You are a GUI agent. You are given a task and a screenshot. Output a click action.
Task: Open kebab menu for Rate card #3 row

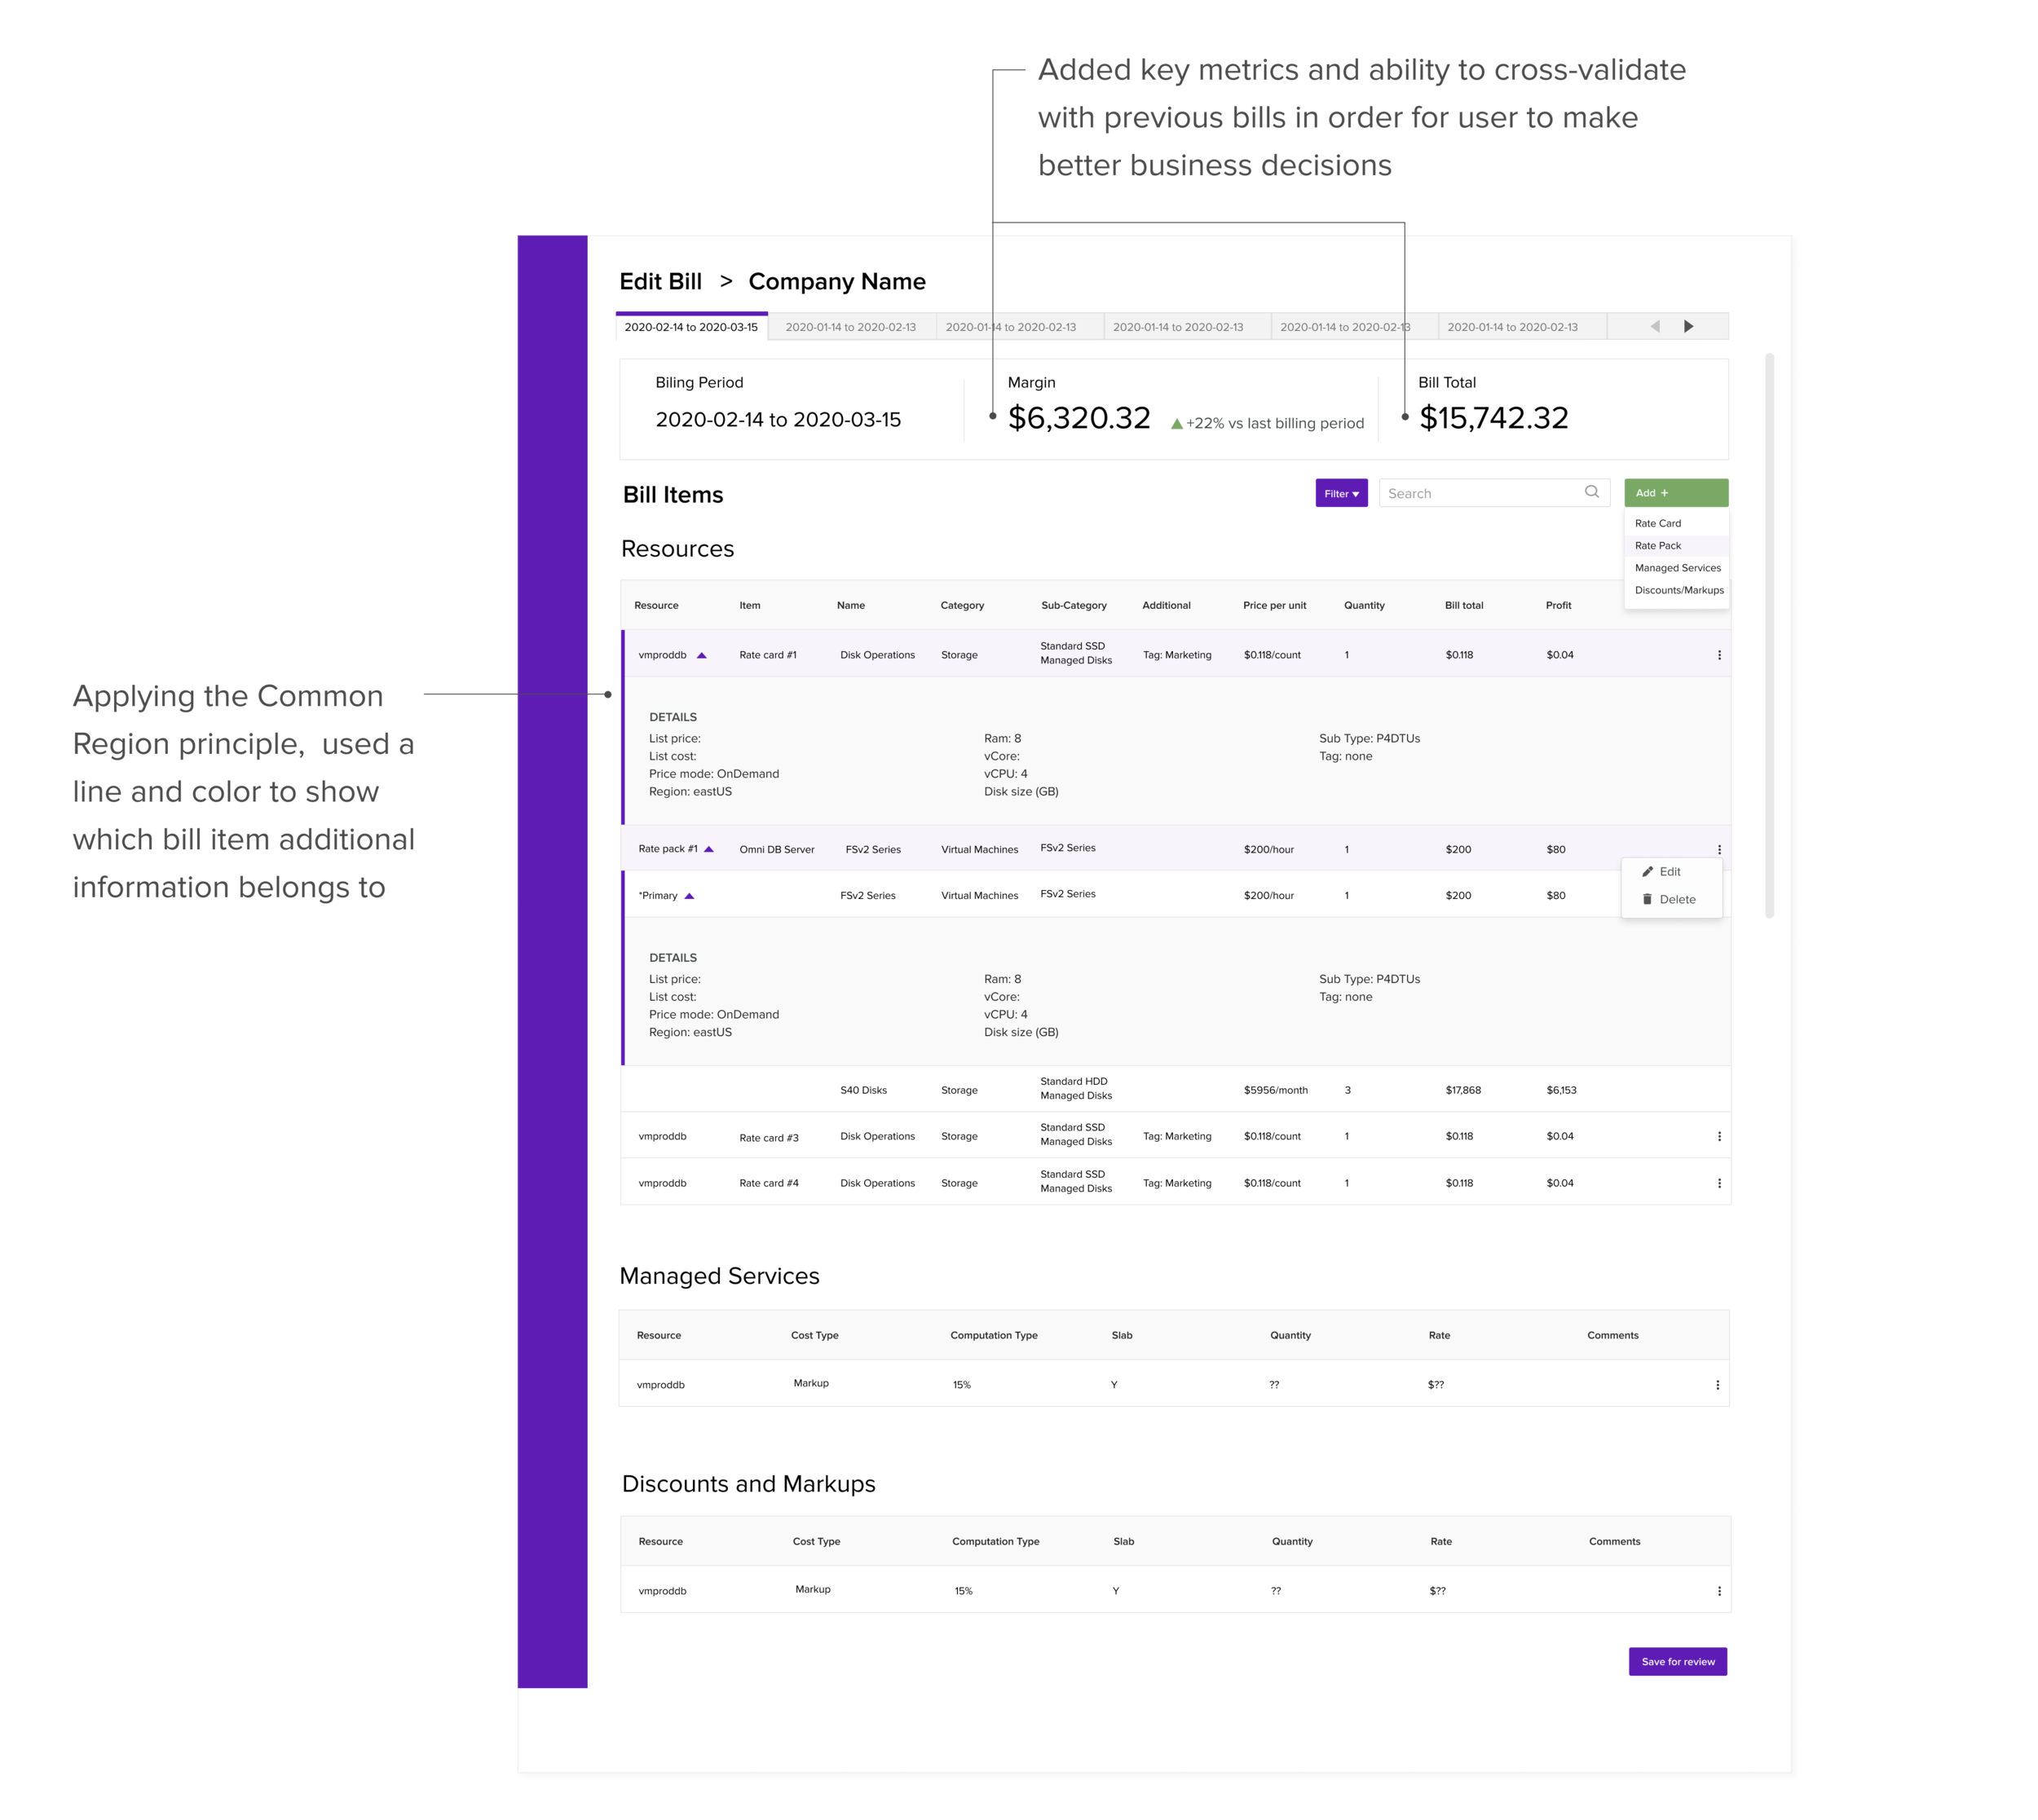pos(1719,1136)
